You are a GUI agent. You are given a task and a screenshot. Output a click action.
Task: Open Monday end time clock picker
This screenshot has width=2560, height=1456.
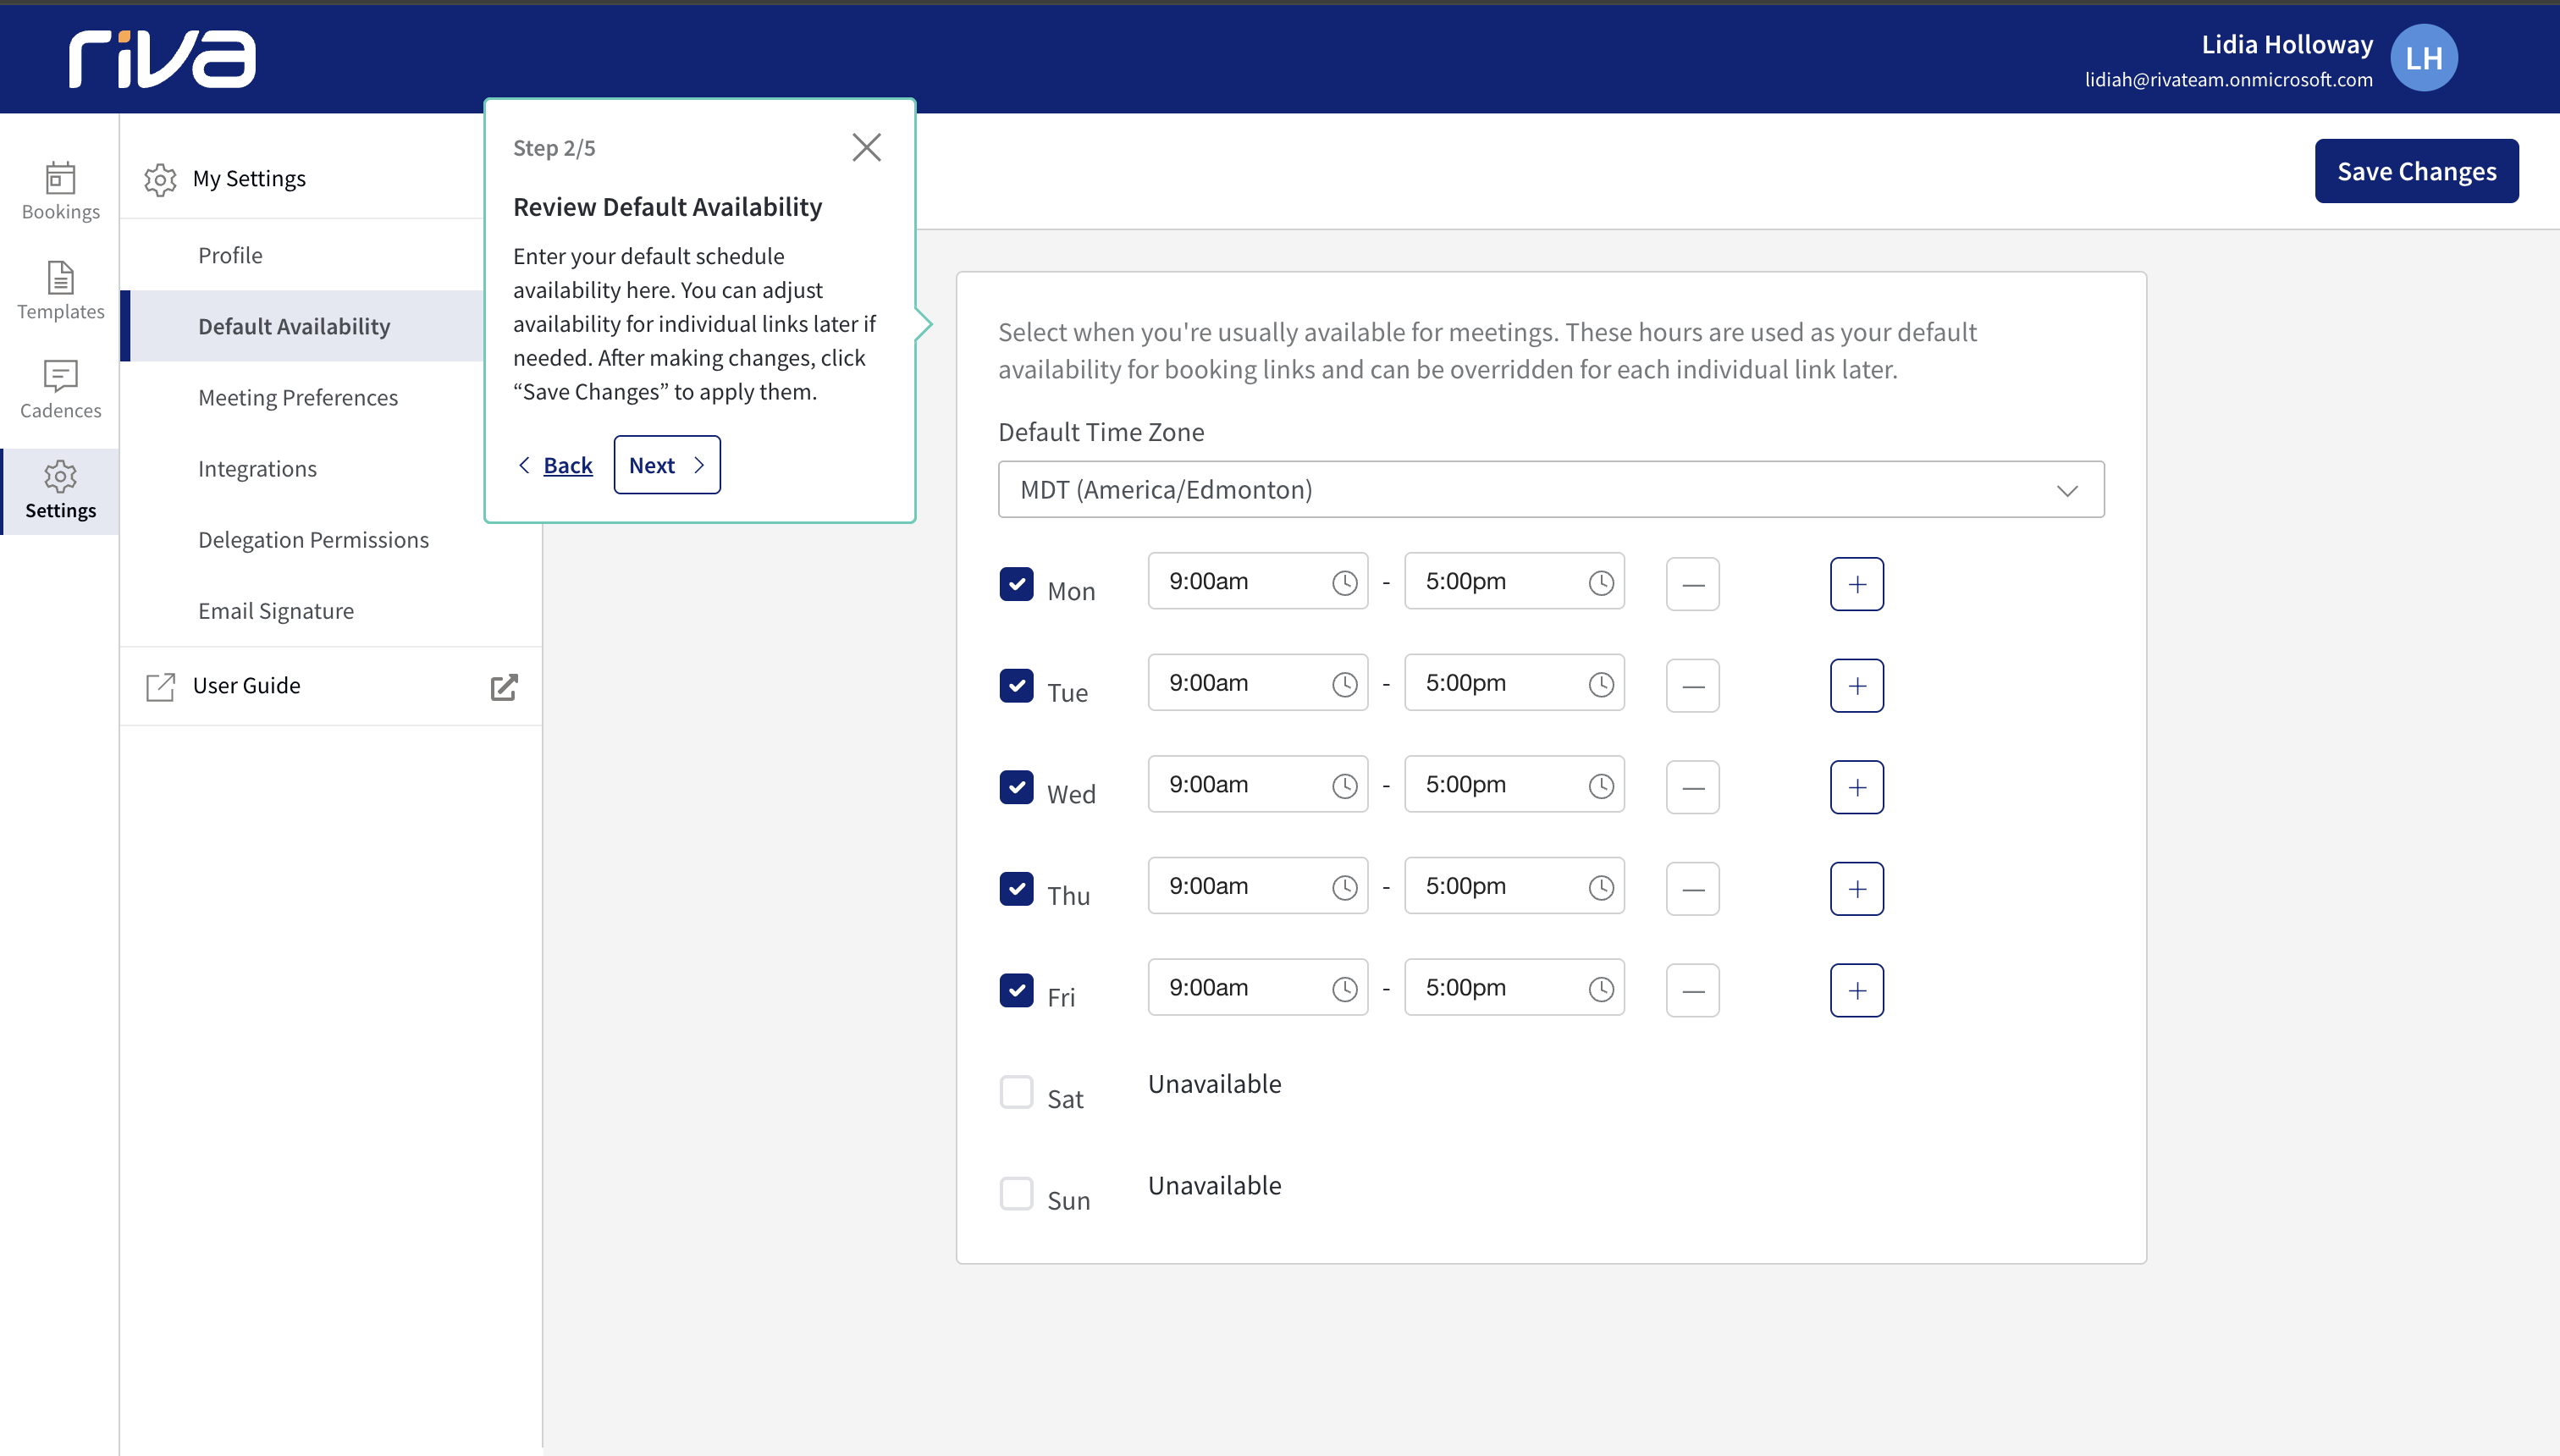[x=1601, y=583]
